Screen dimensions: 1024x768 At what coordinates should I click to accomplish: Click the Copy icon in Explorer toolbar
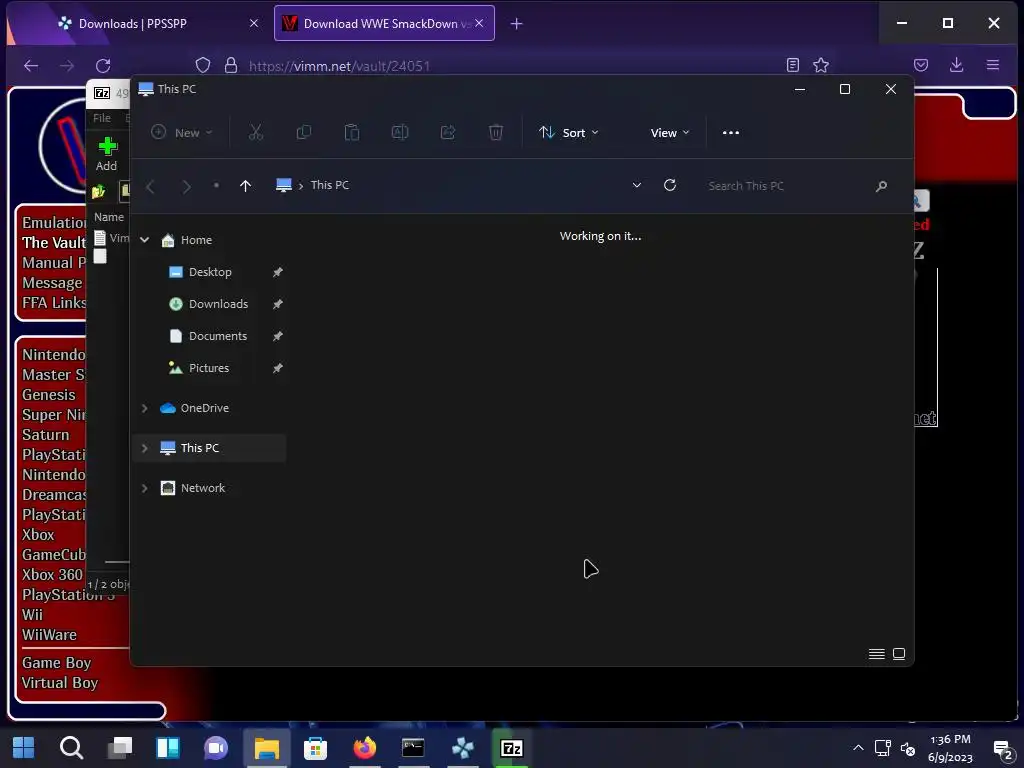304,133
